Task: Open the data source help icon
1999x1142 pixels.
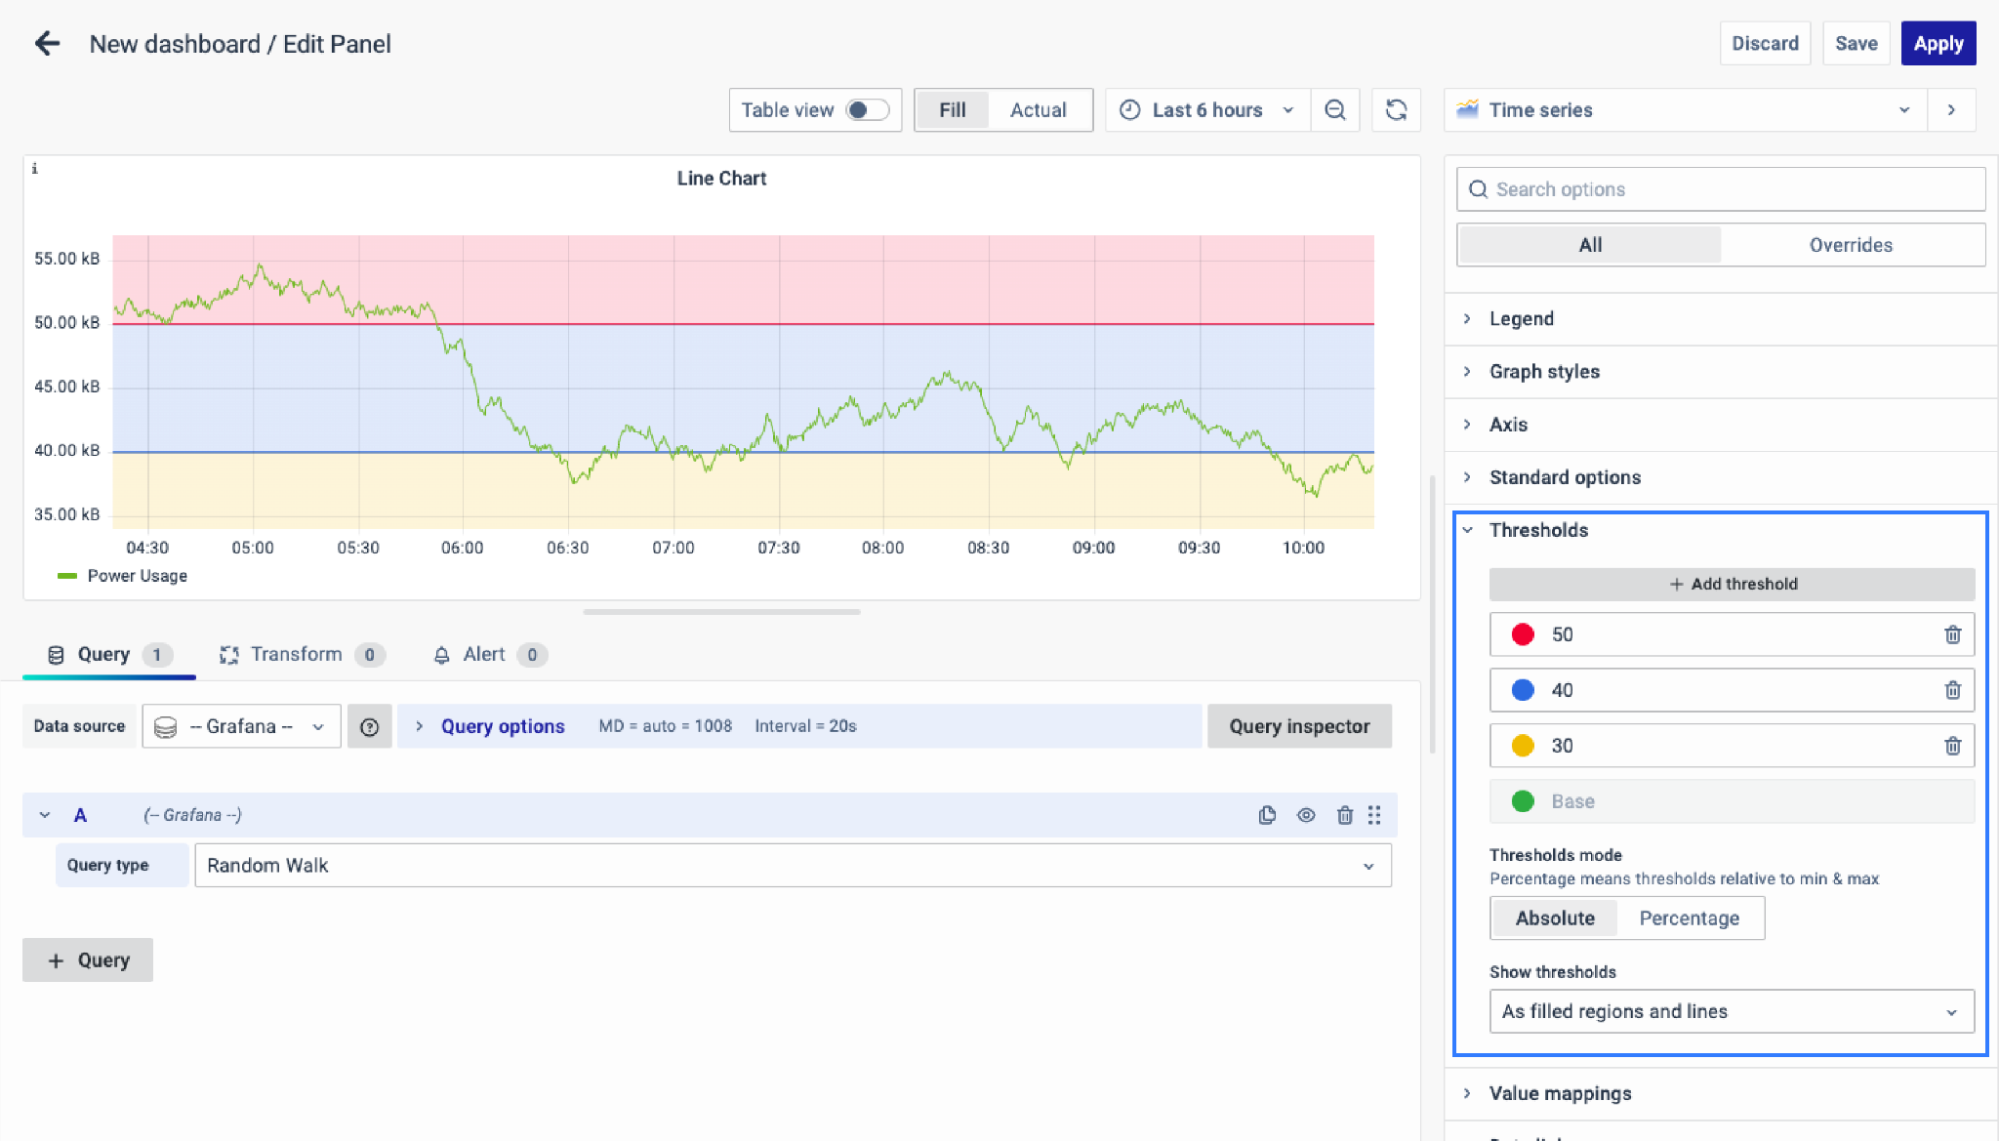Action: [369, 727]
